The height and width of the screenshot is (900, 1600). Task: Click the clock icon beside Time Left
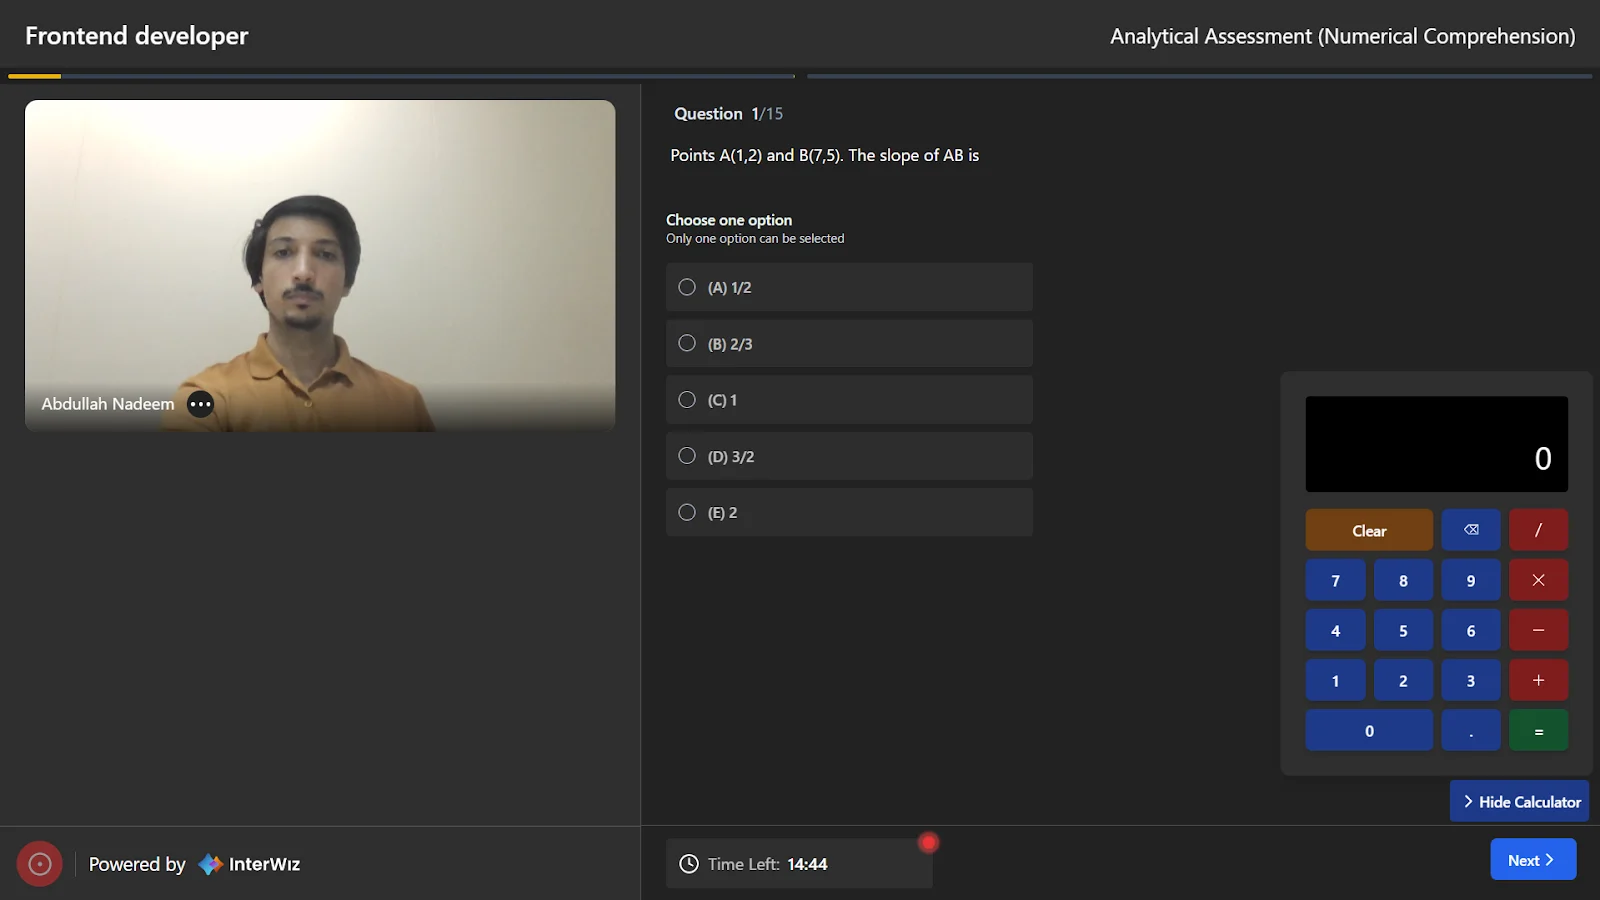click(x=689, y=864)
